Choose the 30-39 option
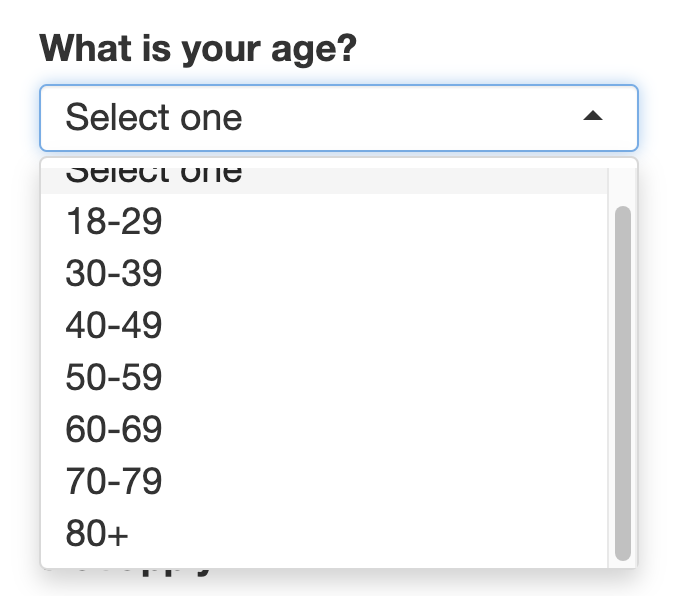The width and height of the screenshot is (678, 596). click(x=114, y=273)
